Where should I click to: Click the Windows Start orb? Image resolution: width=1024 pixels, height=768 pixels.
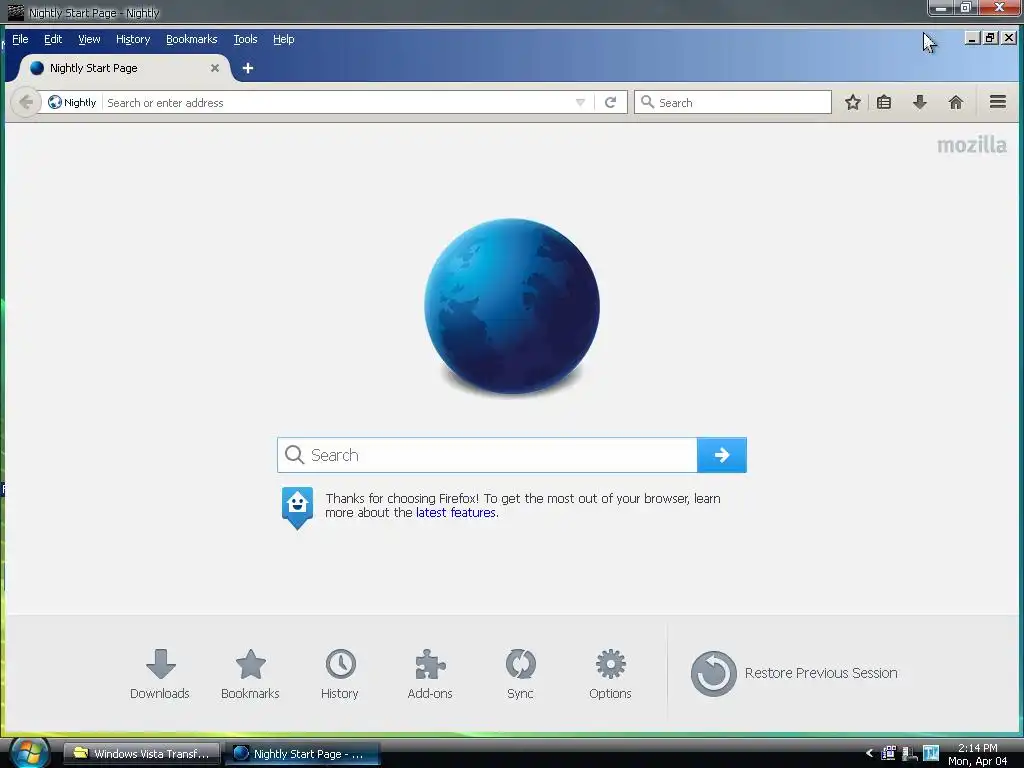[29, 753]
